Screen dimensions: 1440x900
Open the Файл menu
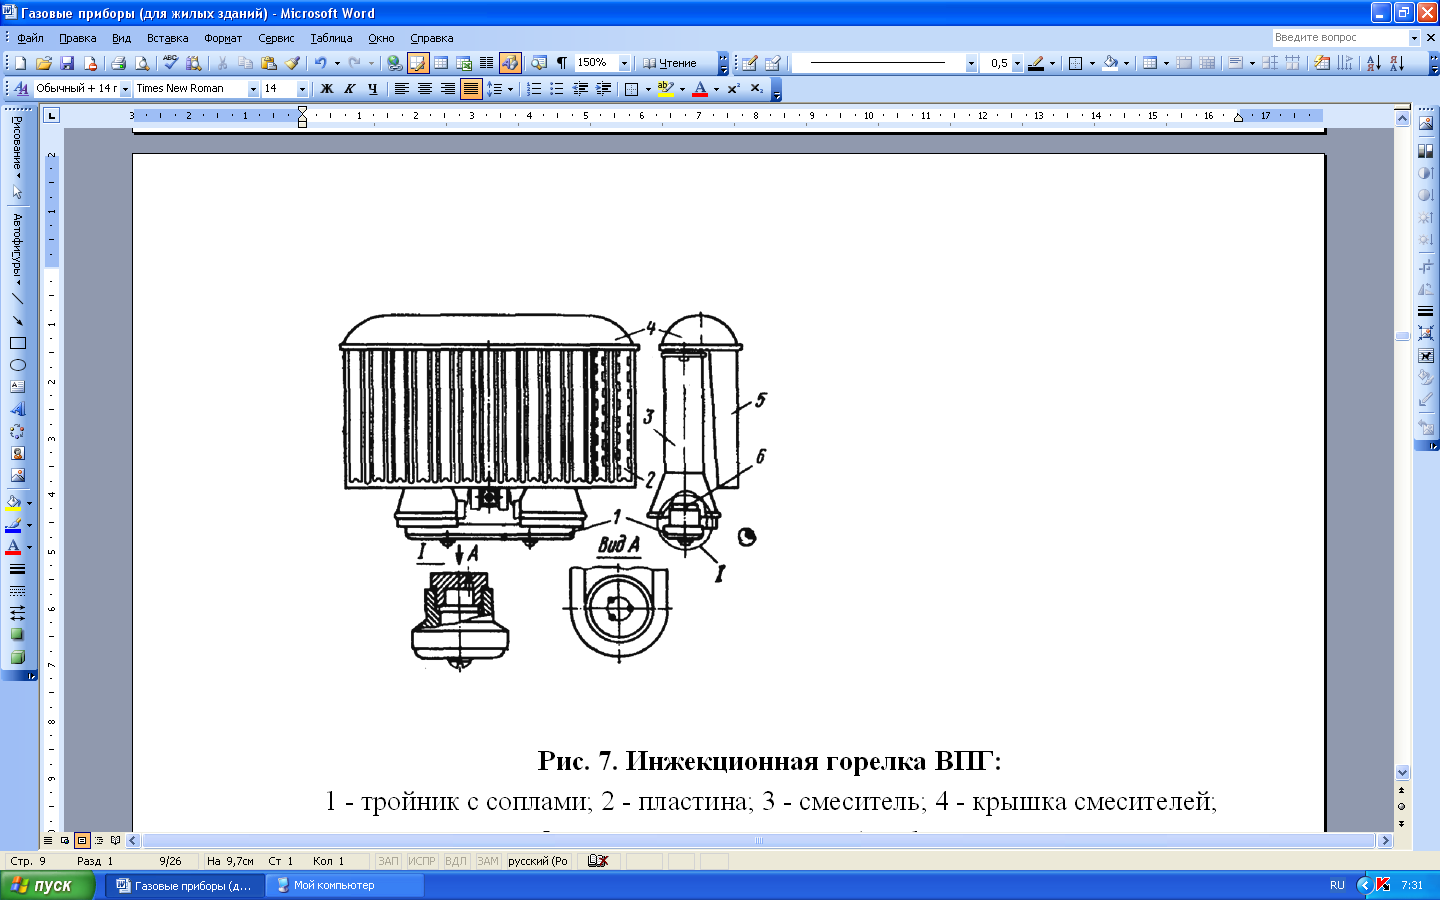point(30,38)
